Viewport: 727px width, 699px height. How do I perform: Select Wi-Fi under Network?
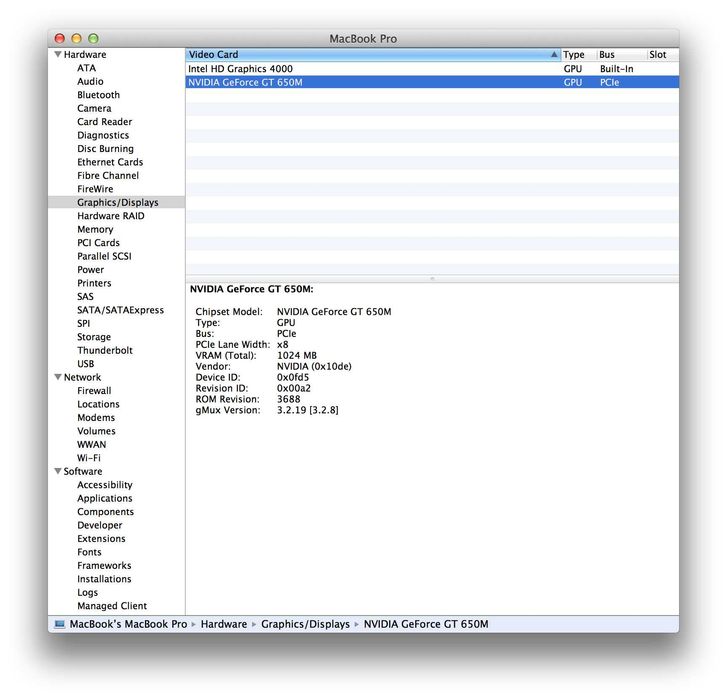click(89, 458)
